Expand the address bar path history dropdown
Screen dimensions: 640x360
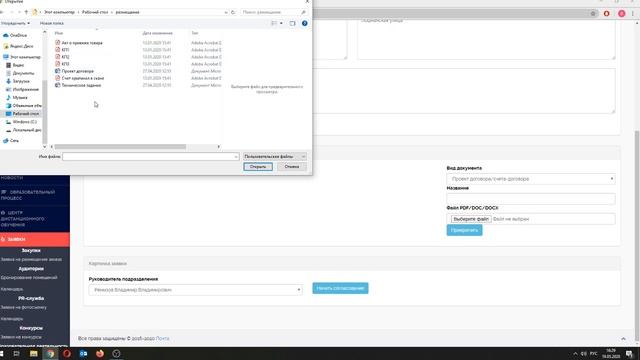tap(226, 12)
